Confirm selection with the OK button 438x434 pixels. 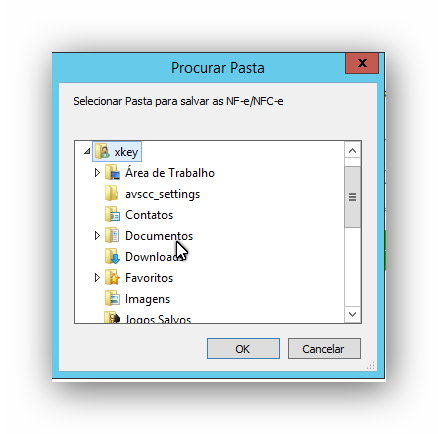coord(243,349)
